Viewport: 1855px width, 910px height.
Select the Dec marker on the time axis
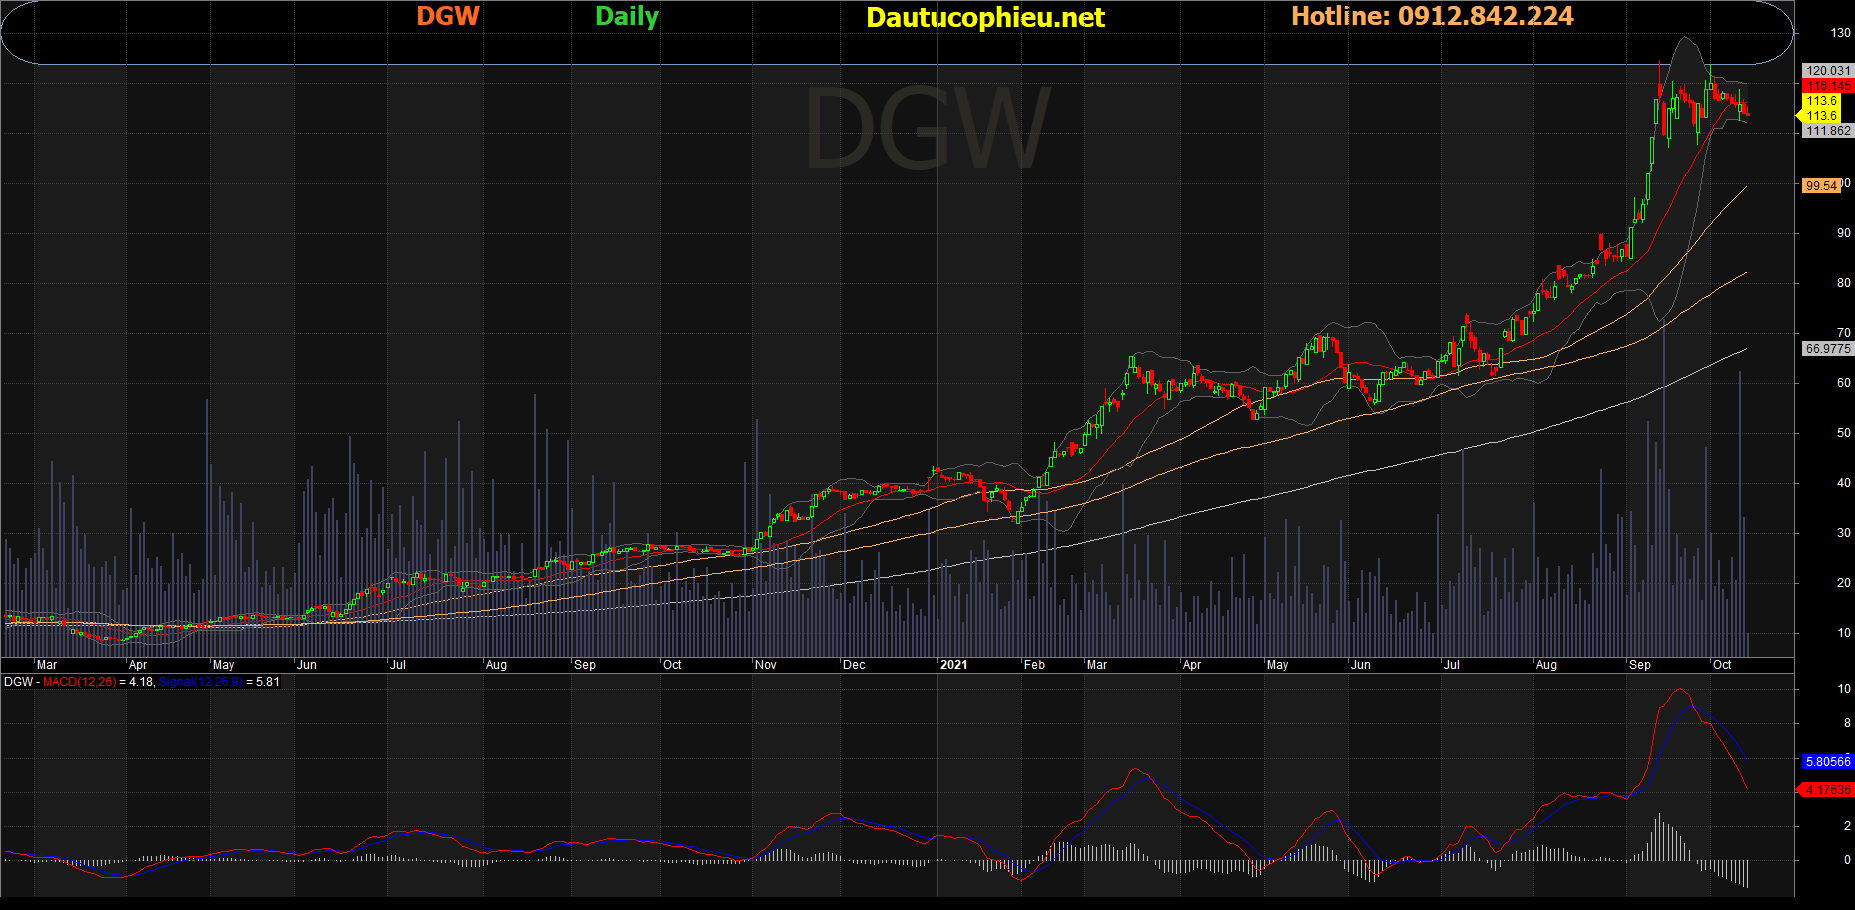point(854,665)
